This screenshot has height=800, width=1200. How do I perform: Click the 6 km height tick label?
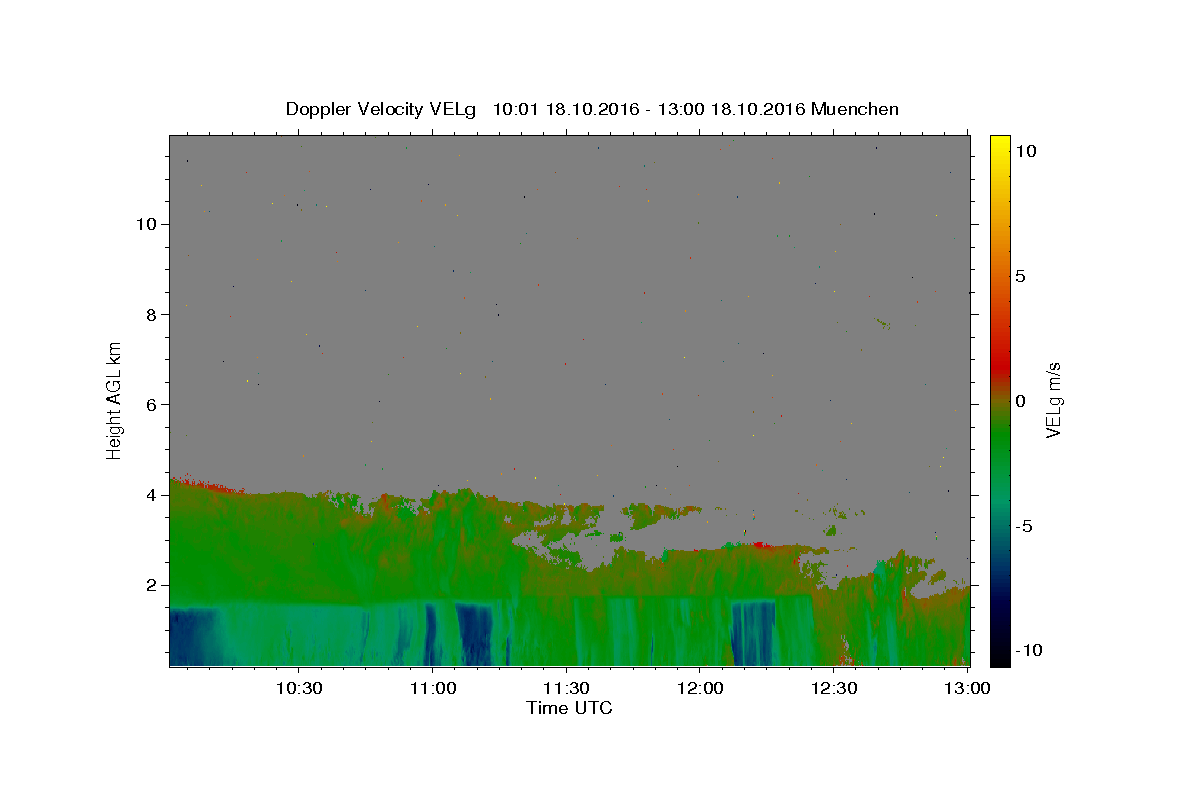coord(149,404)
